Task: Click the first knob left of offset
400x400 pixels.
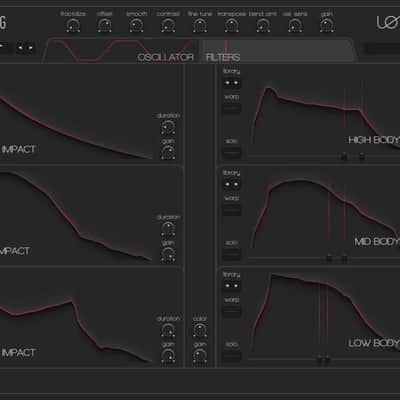Action: point(73,25)
